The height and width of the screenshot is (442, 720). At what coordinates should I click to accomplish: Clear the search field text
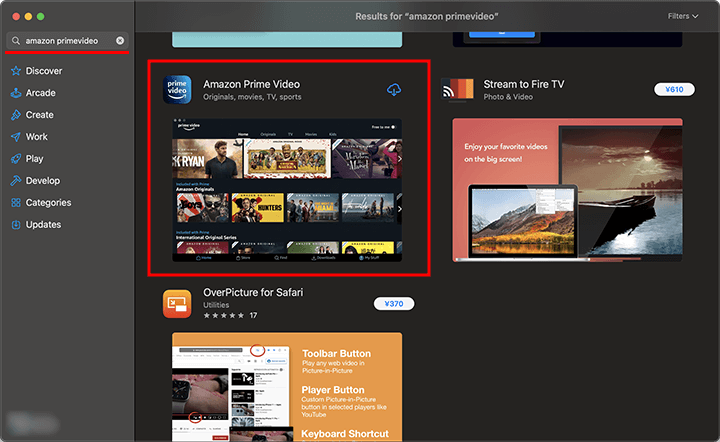point(120,40)
